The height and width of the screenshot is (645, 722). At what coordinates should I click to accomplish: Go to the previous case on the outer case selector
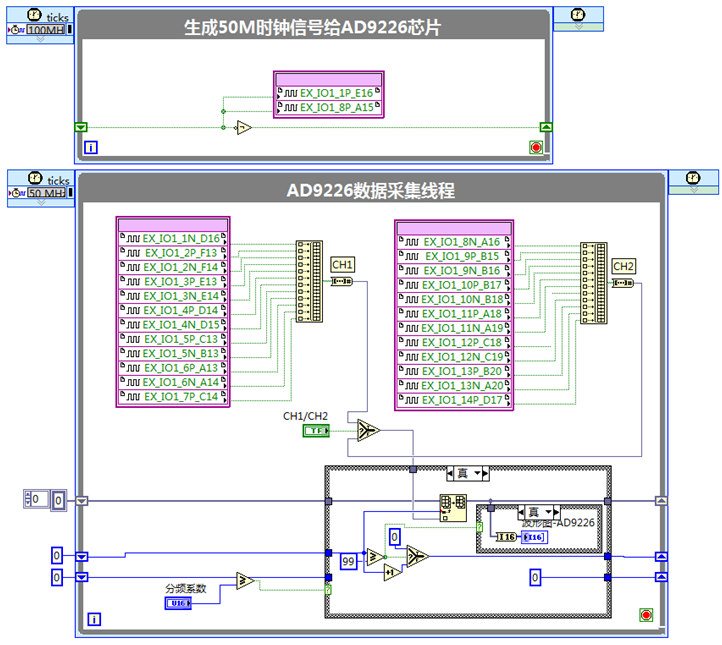(x=450, y=473)
